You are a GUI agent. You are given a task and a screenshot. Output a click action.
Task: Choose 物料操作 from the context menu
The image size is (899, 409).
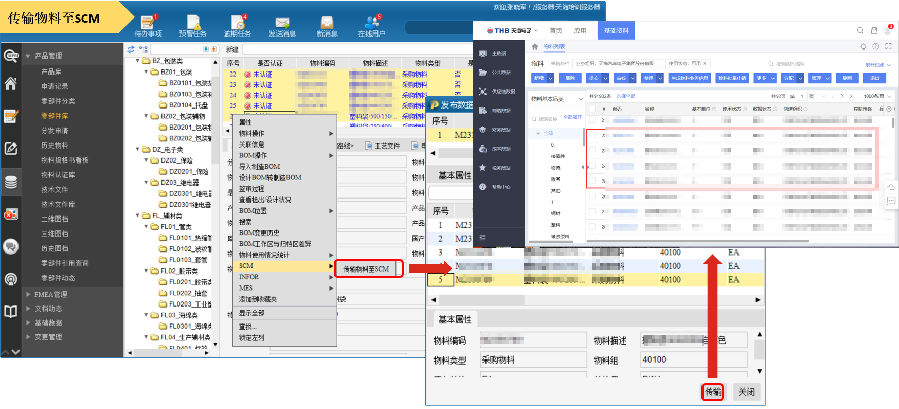(x=252, y=133)
